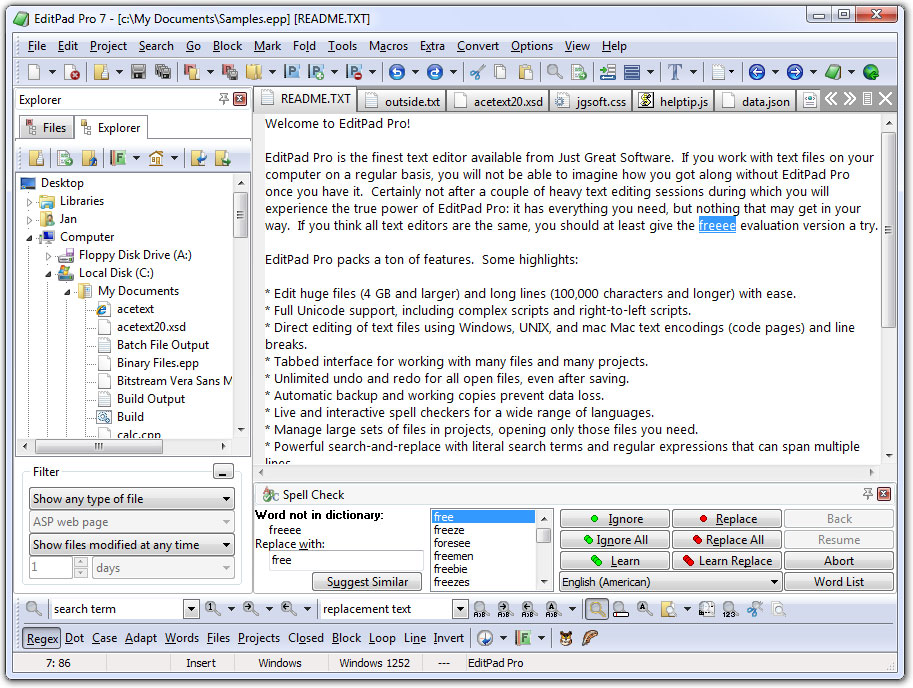
Task: Click the Open file folder icon
Action: point(101,72)
